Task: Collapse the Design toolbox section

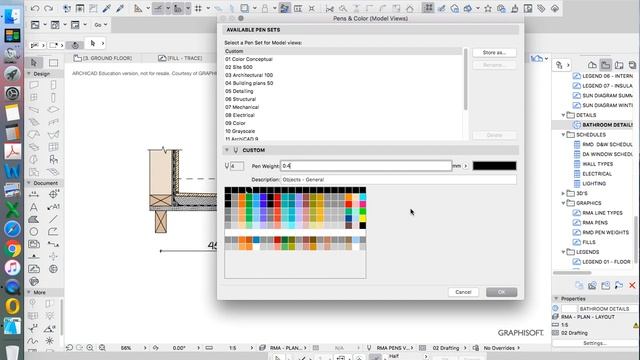Action: 29,74
